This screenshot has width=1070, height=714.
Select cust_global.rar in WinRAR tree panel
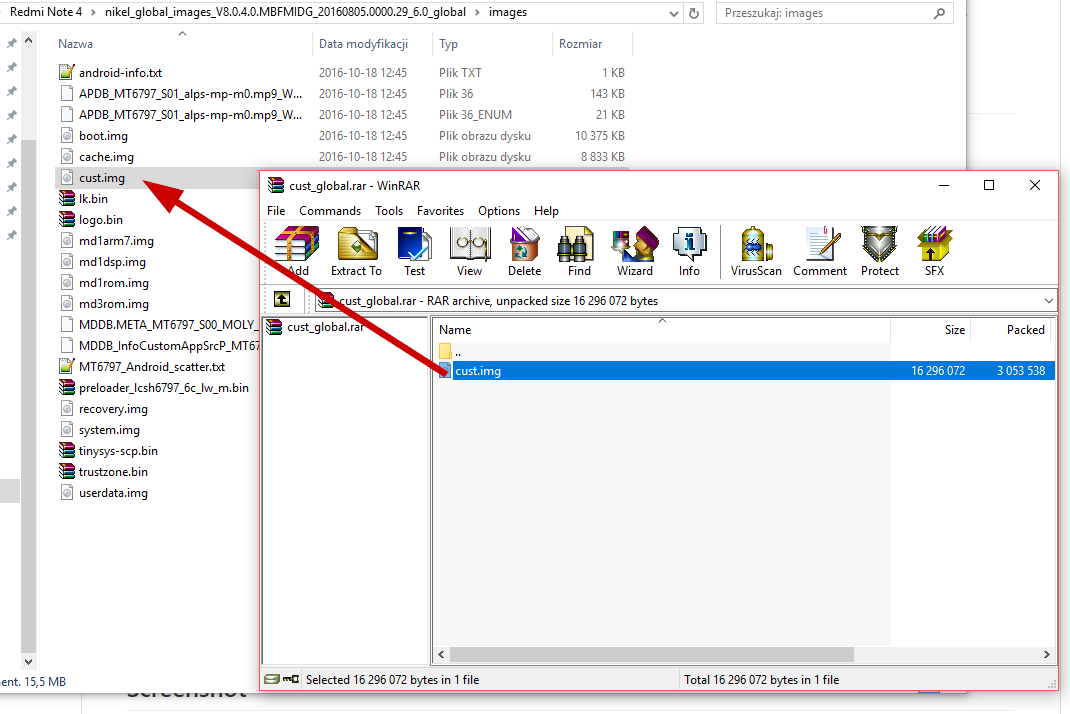325,327
